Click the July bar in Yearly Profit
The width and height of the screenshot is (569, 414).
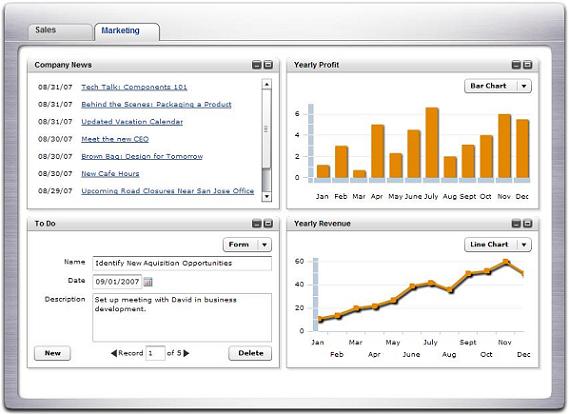[432, 143]
